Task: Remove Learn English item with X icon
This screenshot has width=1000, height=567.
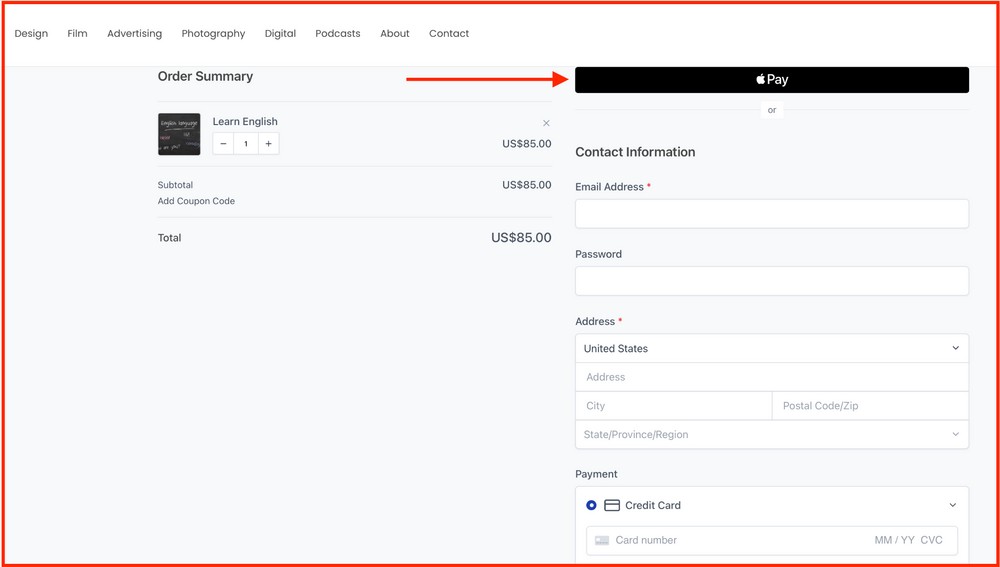Action: pyautogui.click(x=546, y=124)
